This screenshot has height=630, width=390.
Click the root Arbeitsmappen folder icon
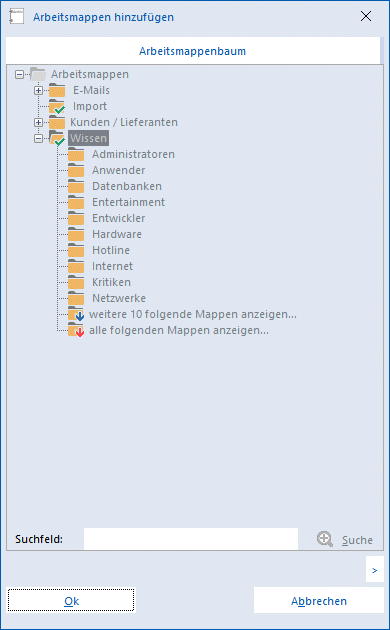tap(38, 74)
